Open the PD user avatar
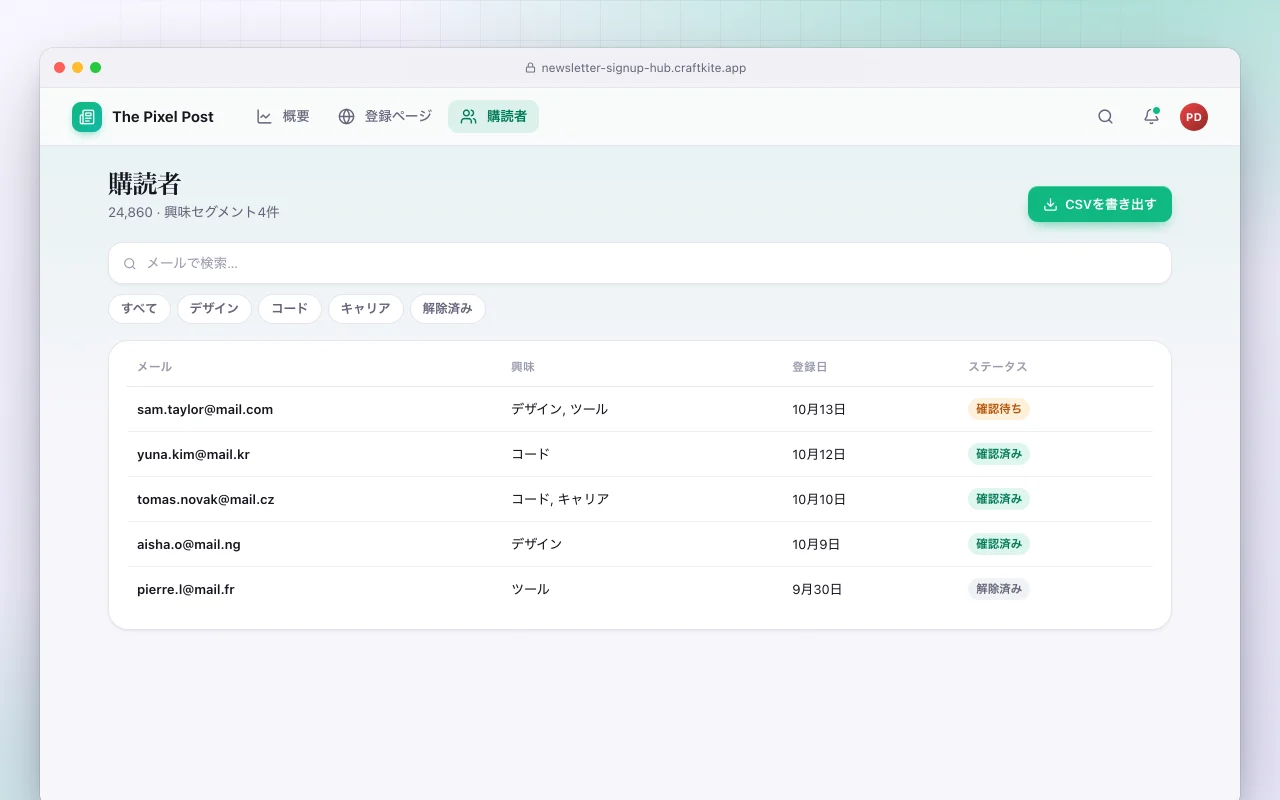The image size is (1280, 800). tap(1194, 117)
